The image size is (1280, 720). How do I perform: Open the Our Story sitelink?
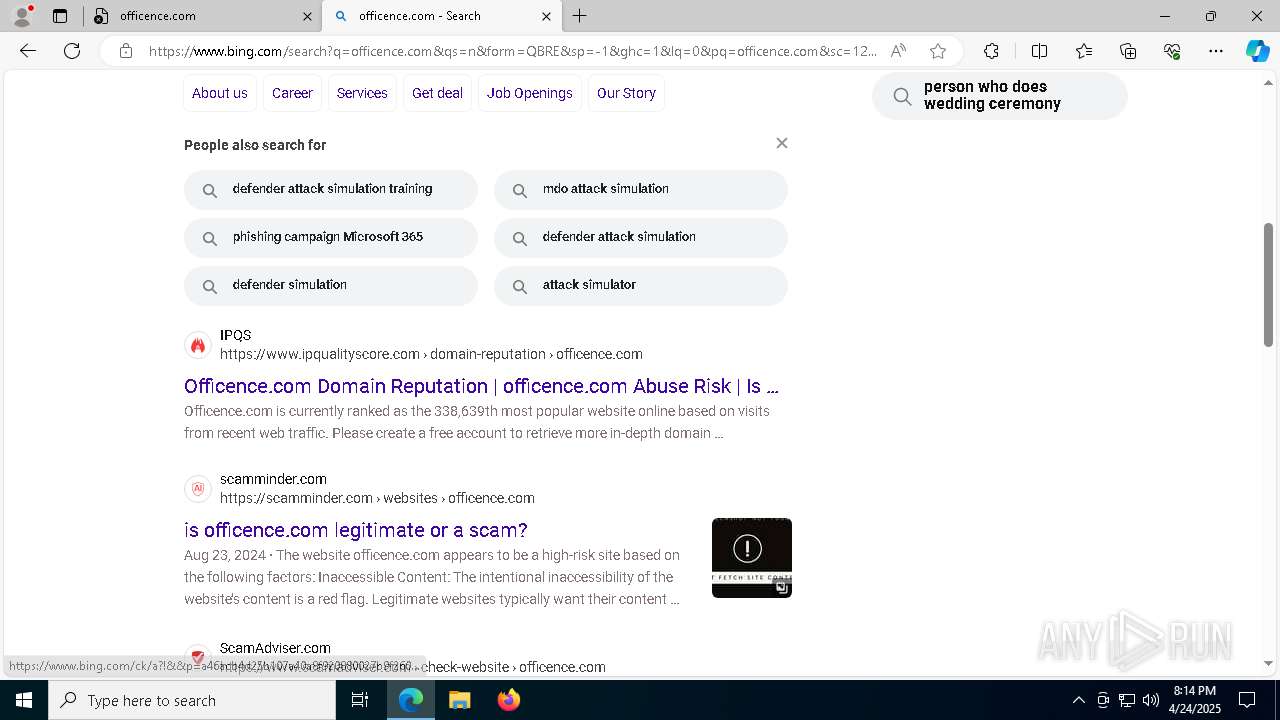coord(626,93)
